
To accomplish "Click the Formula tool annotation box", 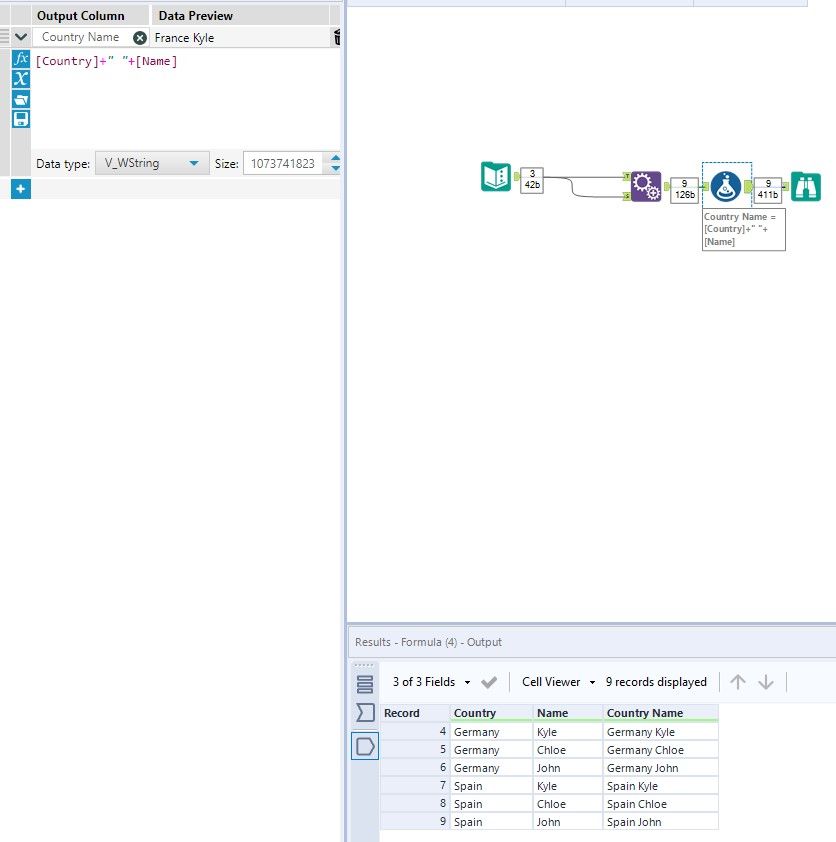I will tap(744, 229).
